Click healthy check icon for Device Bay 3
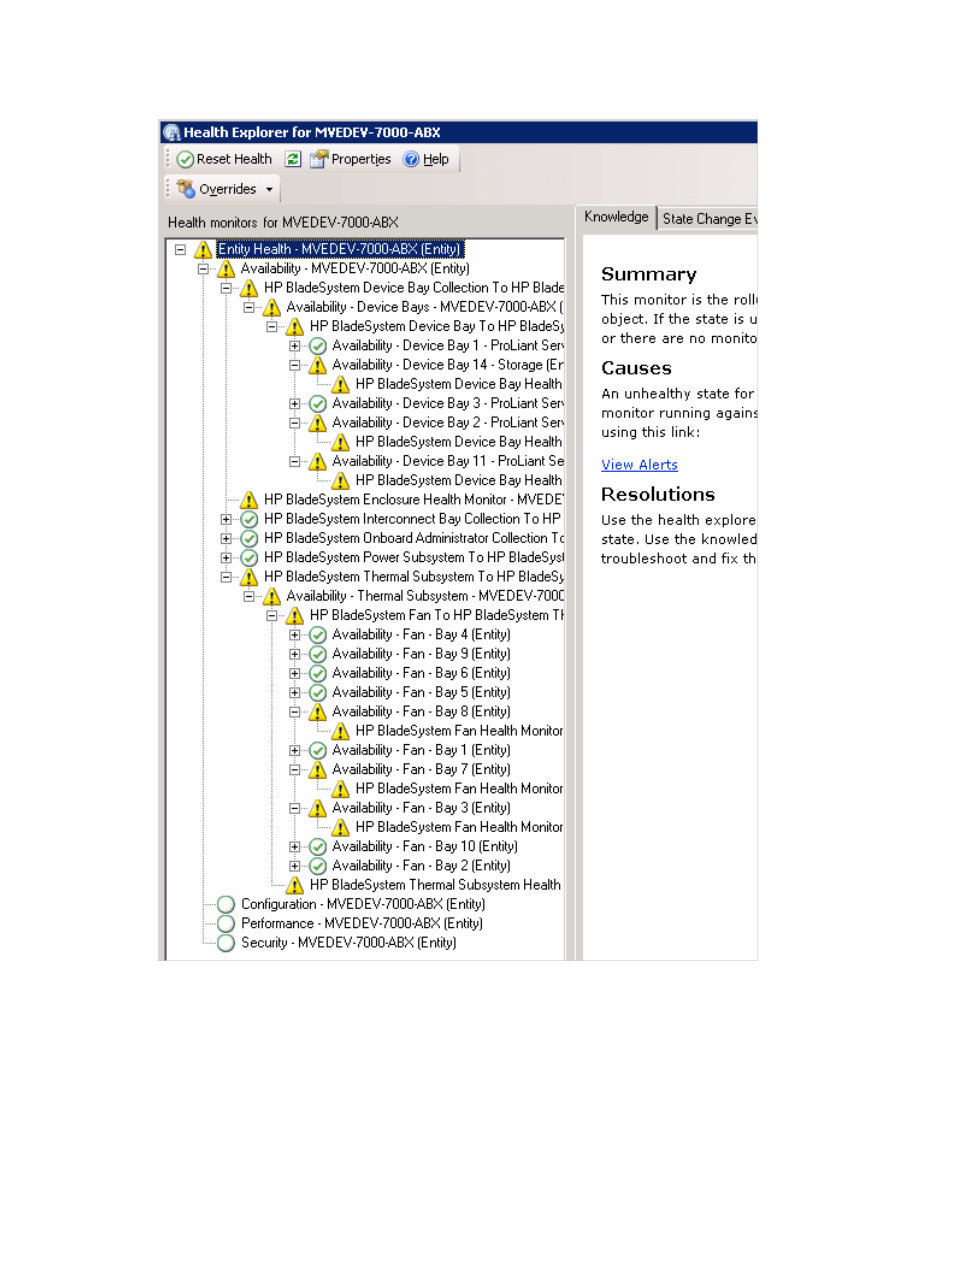The width and height of the screenshot is (954, 1270). [x=318, y=404]
